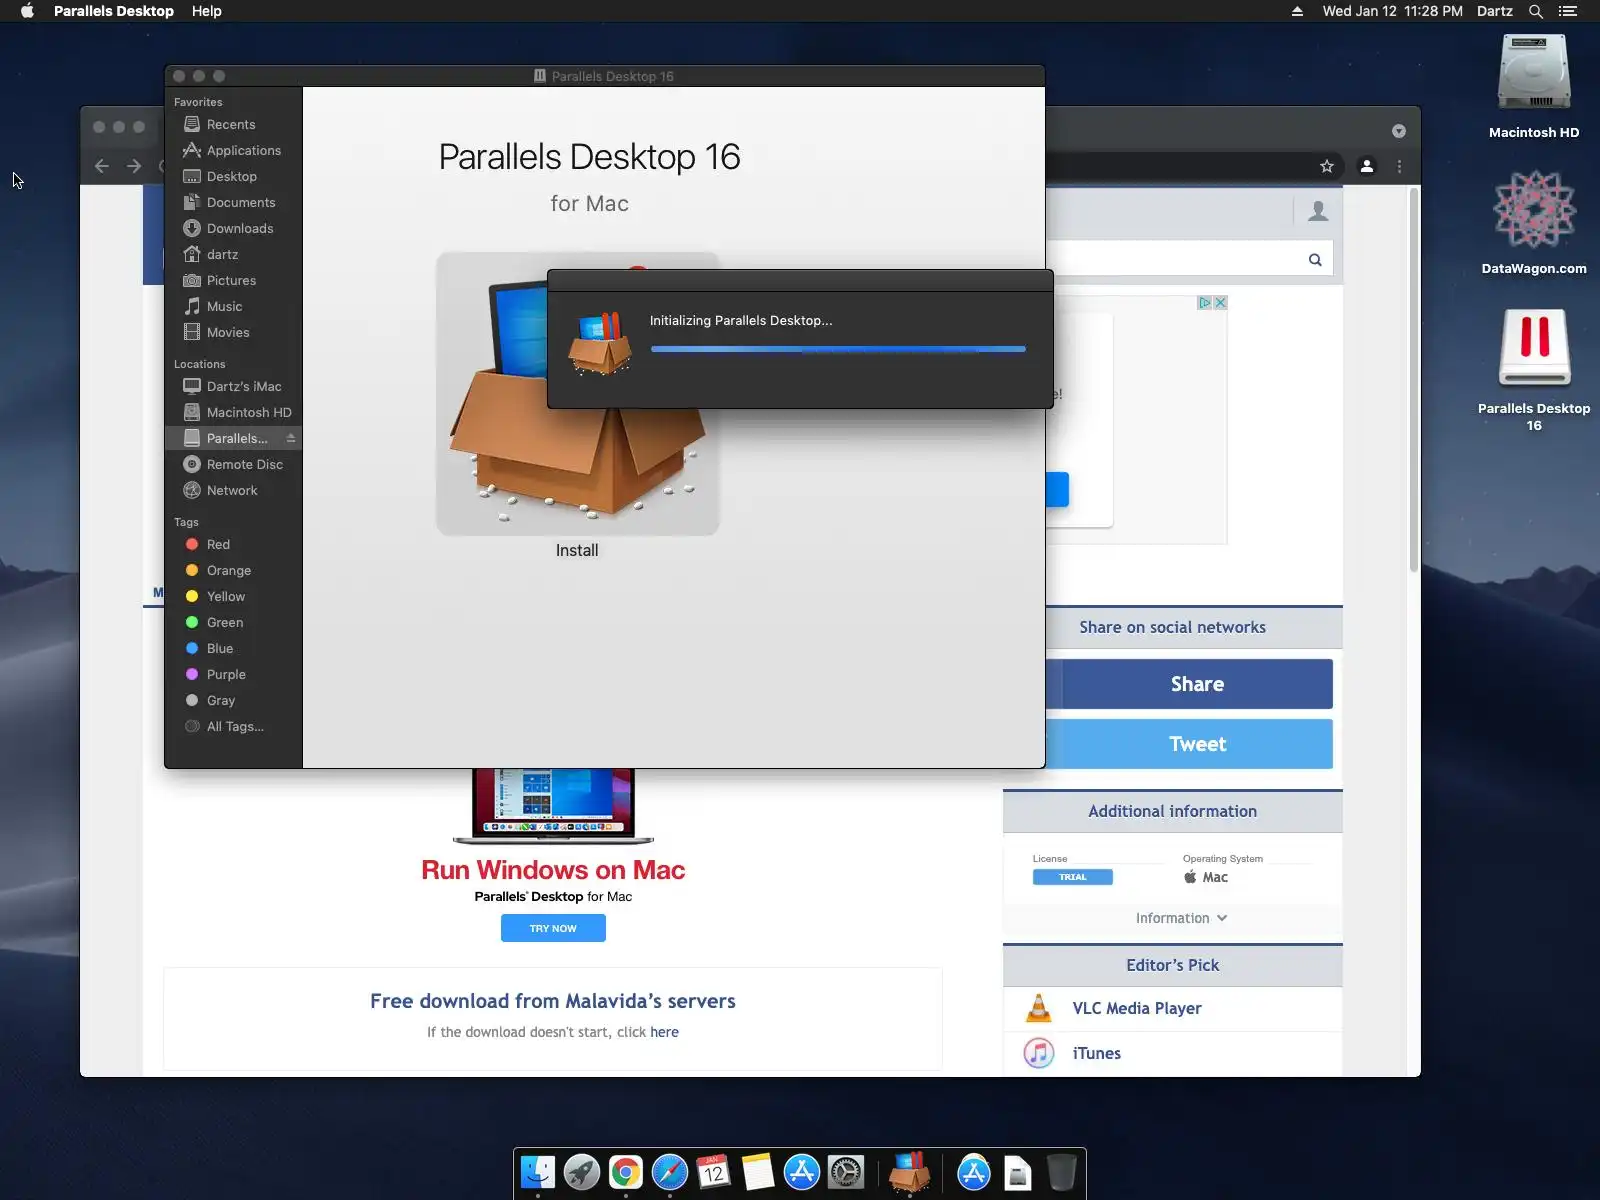This screenshot has height=1200, width=1600.
Task: Select Pictures in the Finder sidebar
Action: (233, 280)
